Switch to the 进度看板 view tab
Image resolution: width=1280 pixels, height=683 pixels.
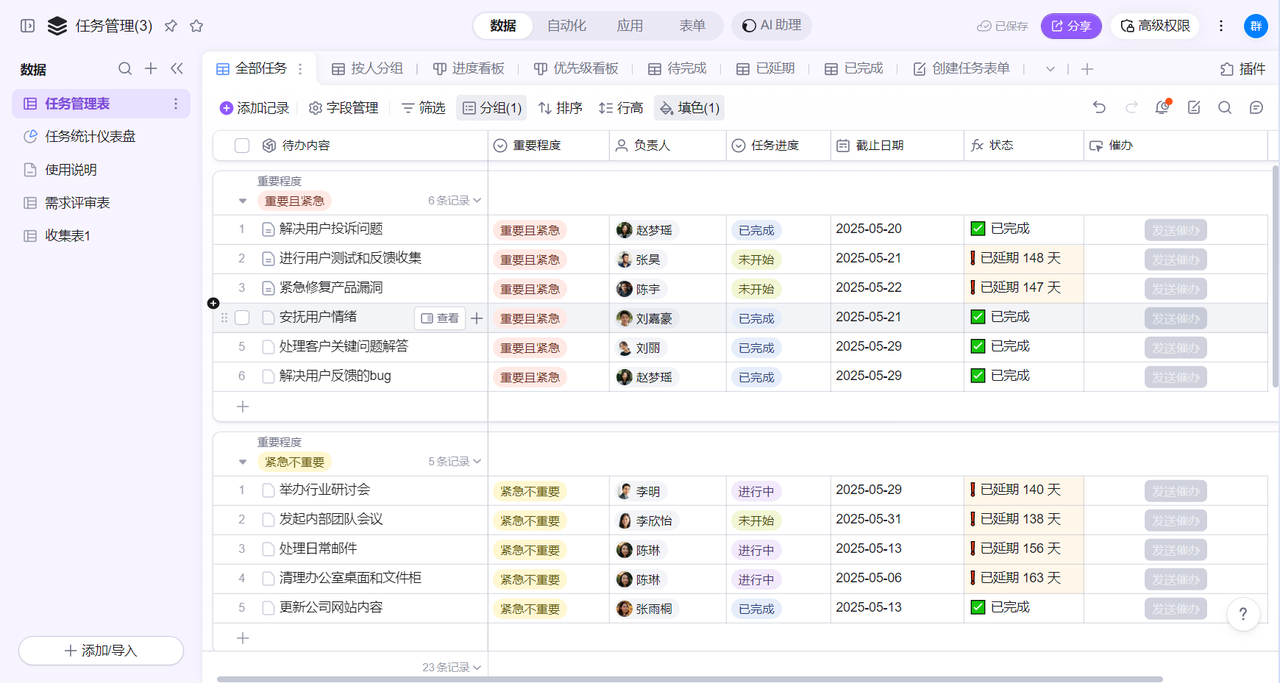click(468, 69)
